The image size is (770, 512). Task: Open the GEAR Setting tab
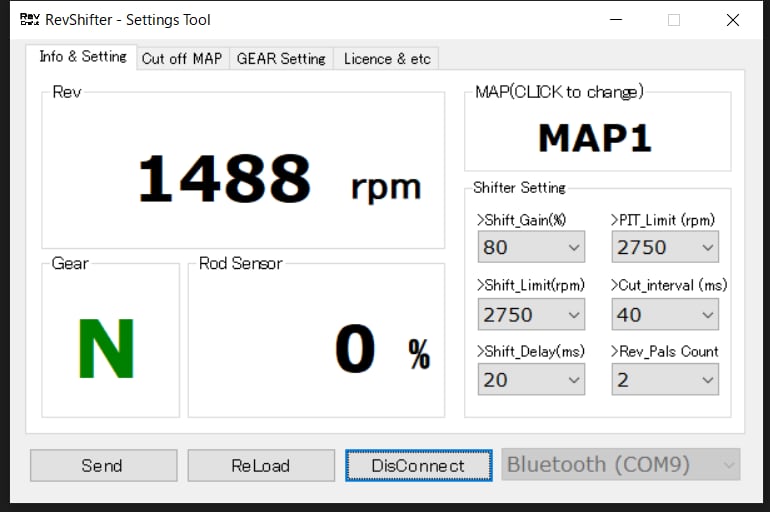point(281,59)
